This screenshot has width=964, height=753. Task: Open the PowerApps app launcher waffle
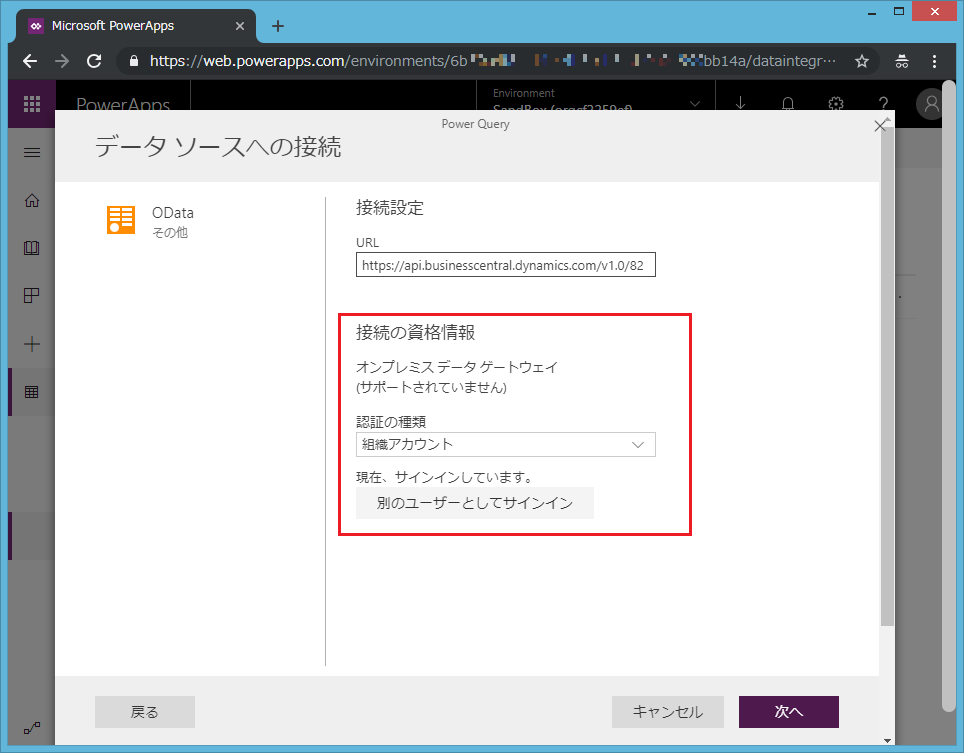[x=32, y=104]
